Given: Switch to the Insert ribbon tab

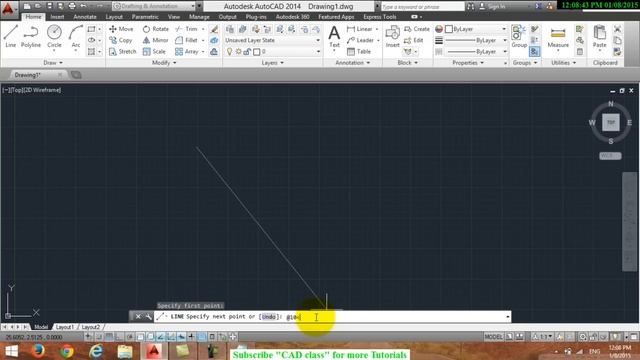Looking at the screenshot, I should click(57, 17).
